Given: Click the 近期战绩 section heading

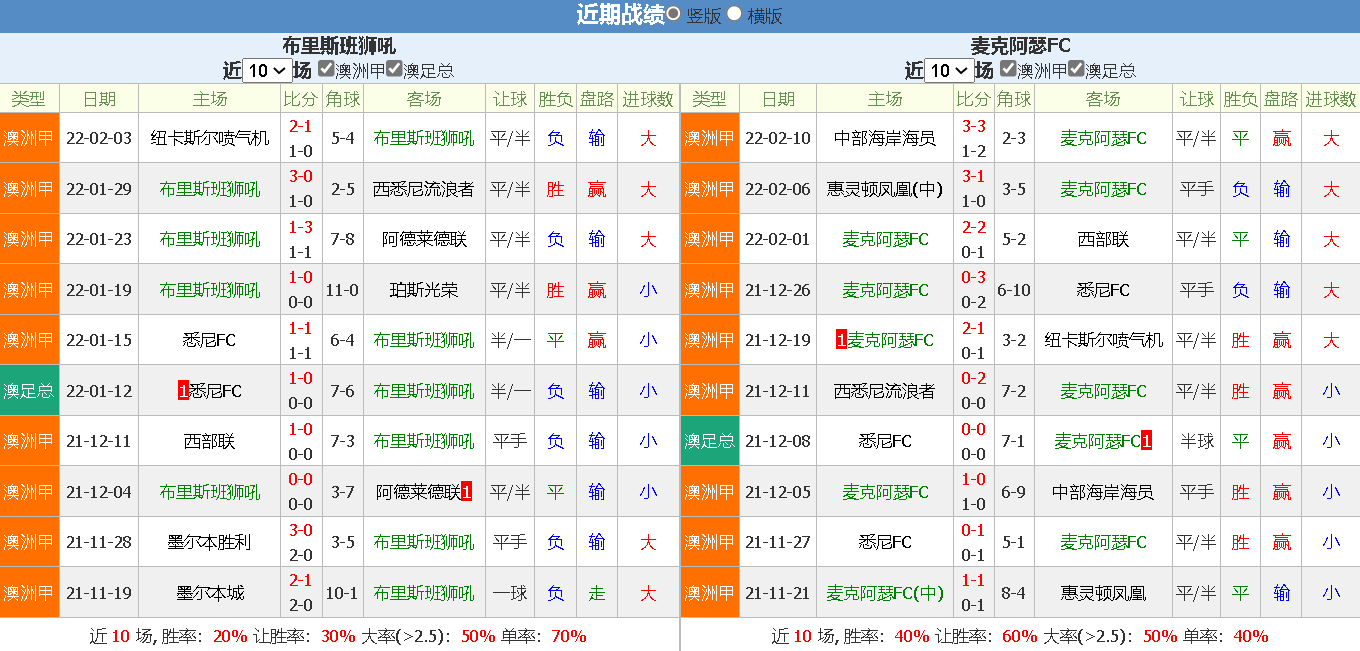Looking at the screenshot, I should click(x=620, y=15).
